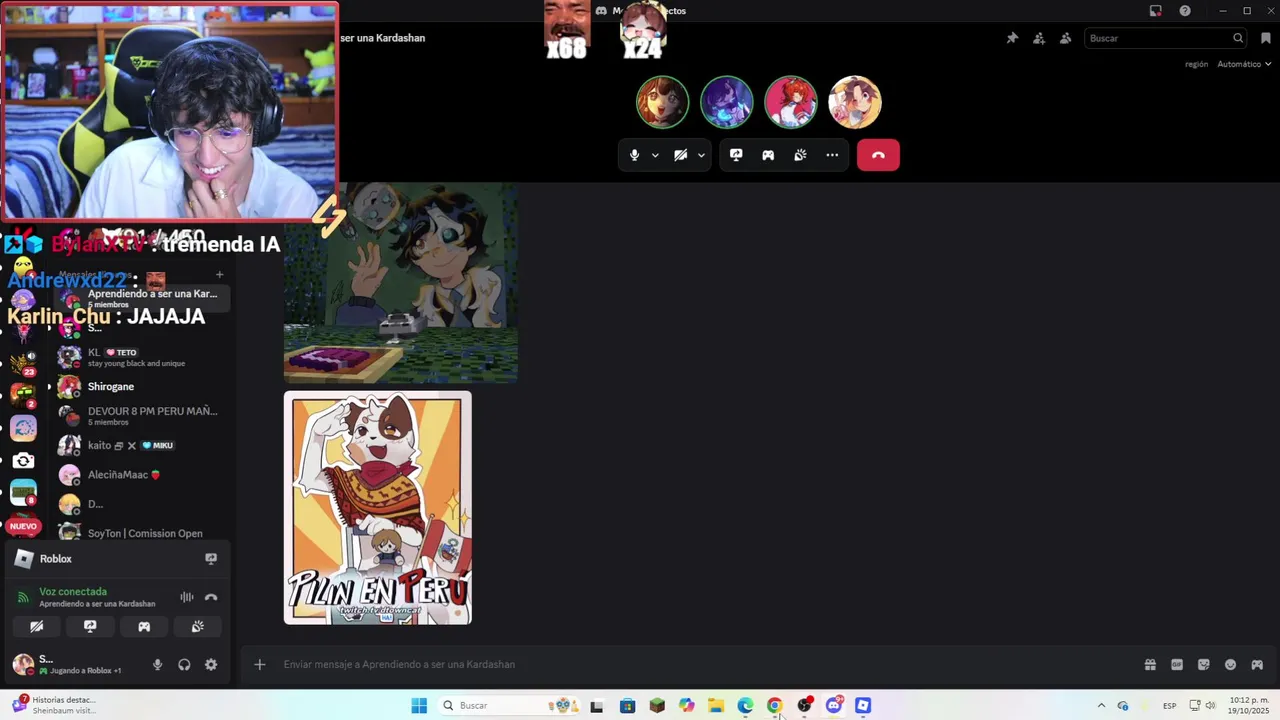This screenshot has height=720, width=1280.
Task: Show the member list
Action: [x=1065, y=38]
